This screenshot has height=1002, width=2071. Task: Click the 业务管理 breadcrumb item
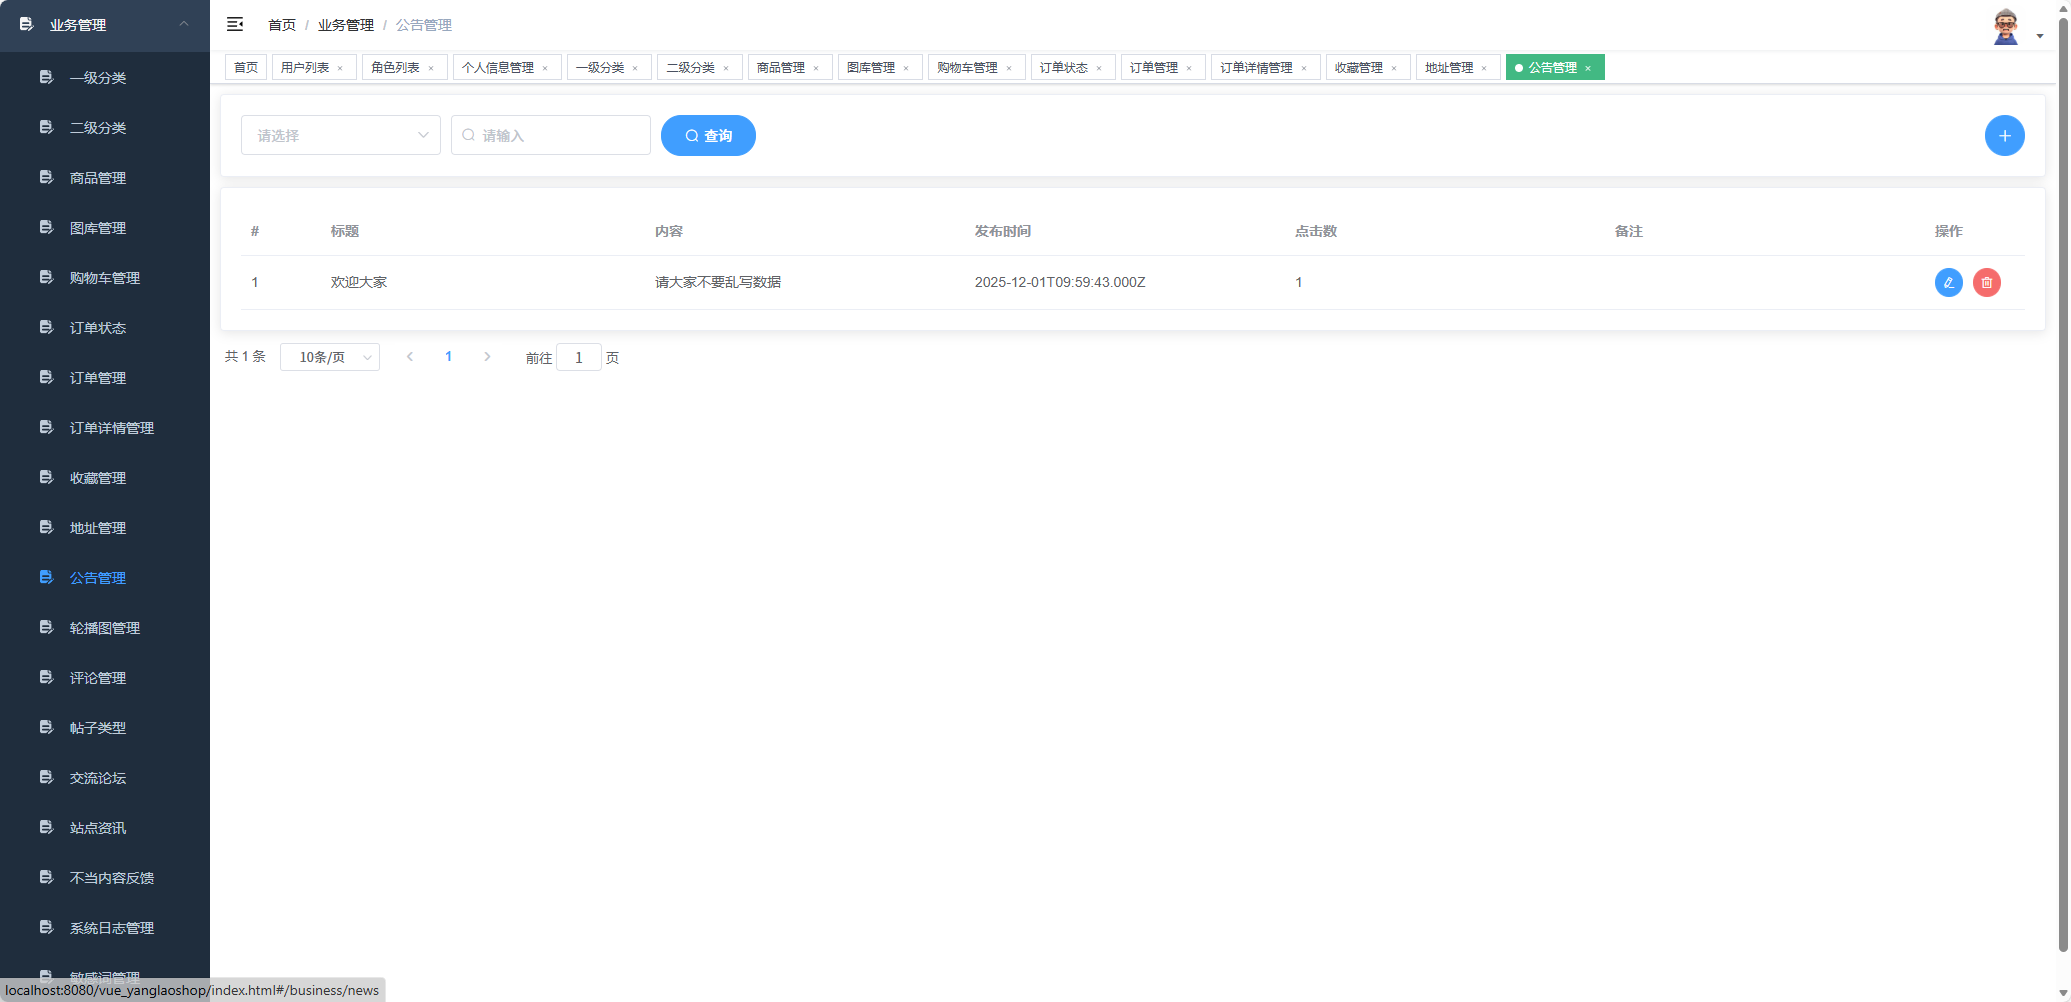click(346, 25)
